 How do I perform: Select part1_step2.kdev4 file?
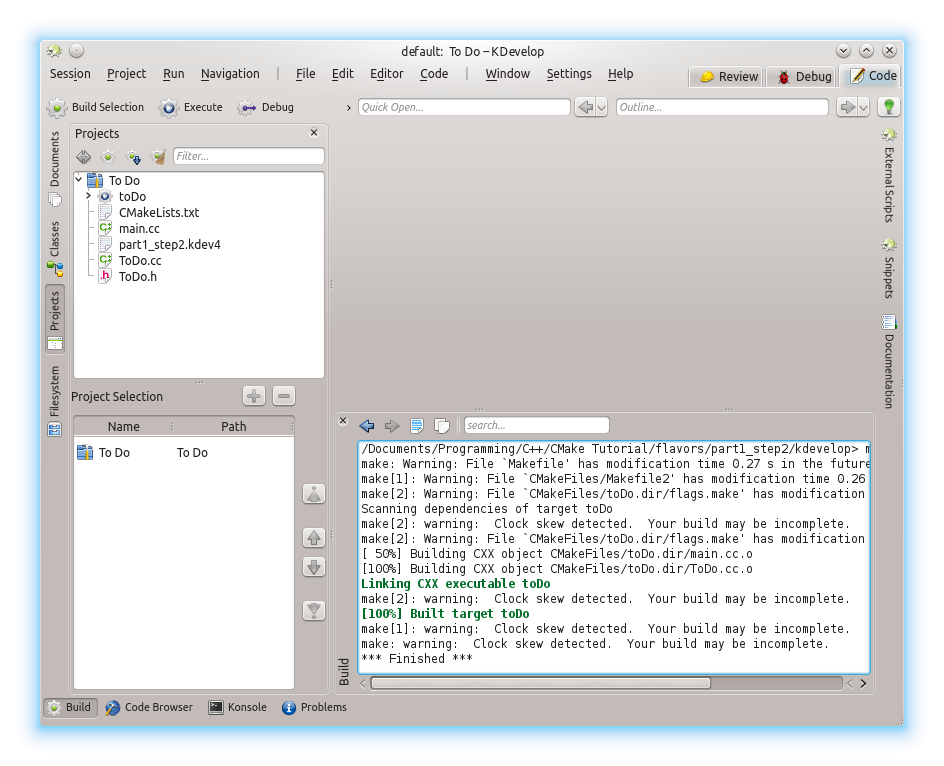(x=170, y=244)
